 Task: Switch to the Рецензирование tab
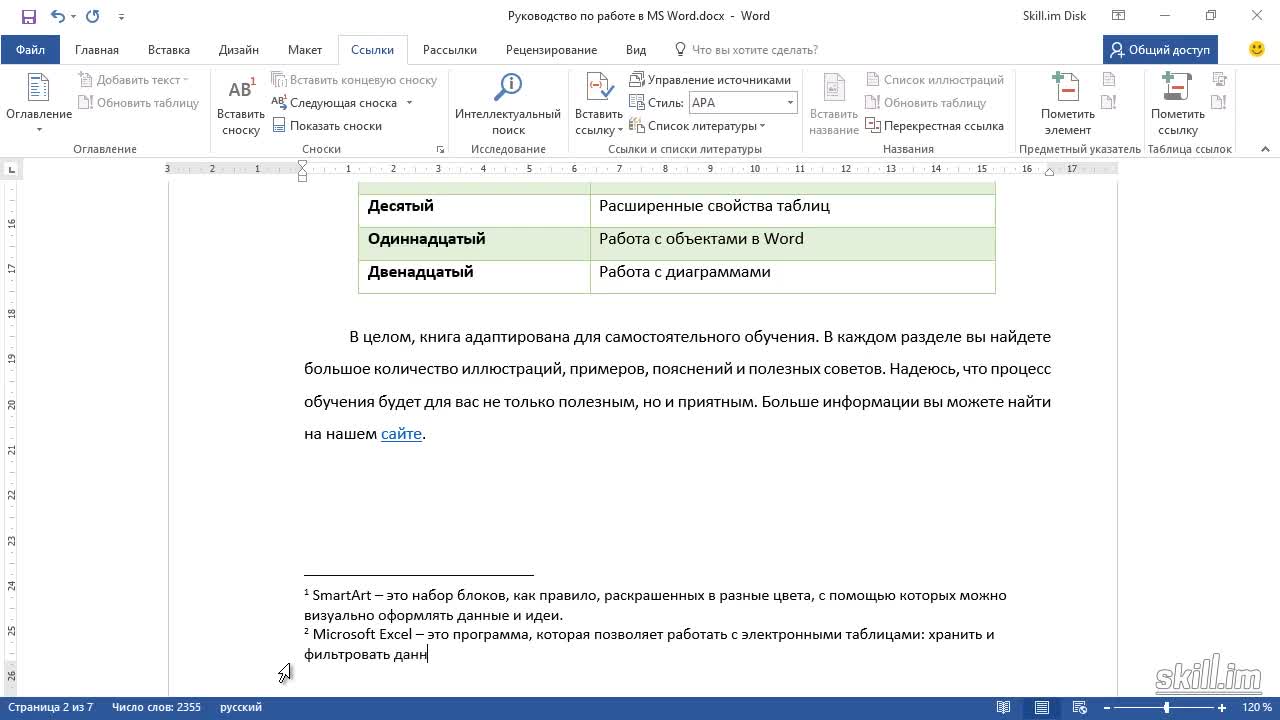click(x=551, y=49)
